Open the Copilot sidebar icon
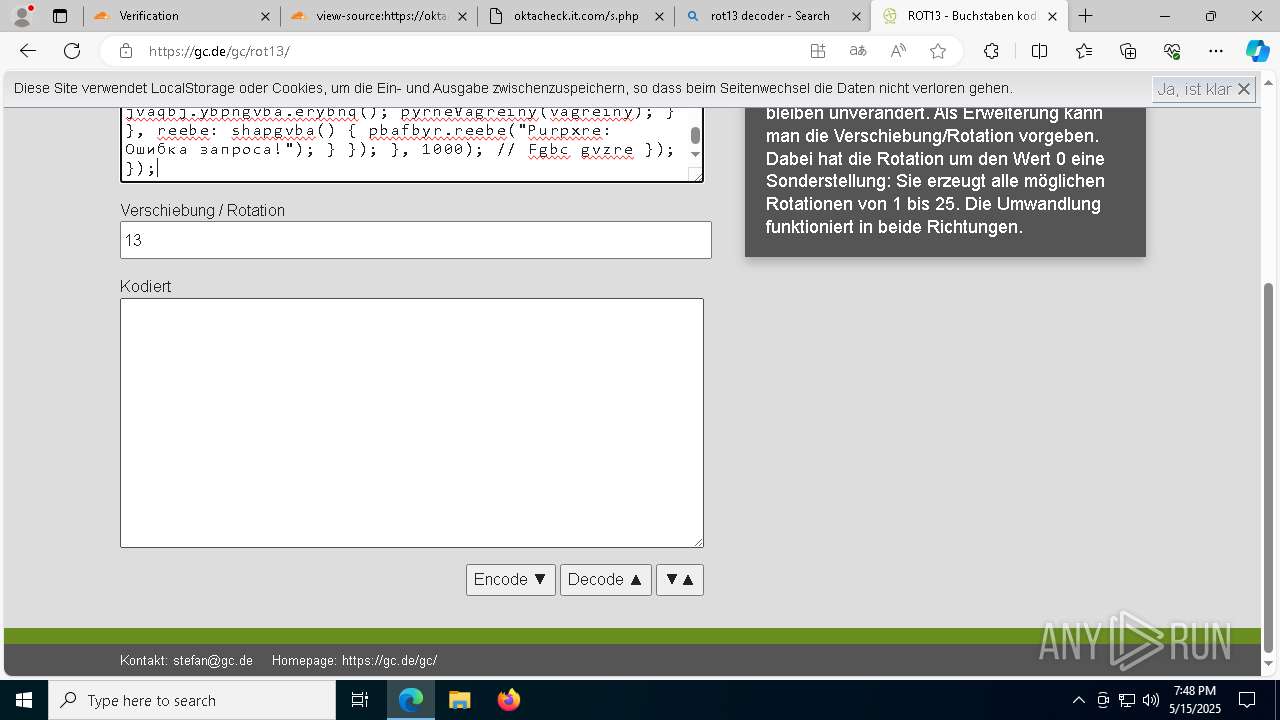 (x=1257, y=51)
